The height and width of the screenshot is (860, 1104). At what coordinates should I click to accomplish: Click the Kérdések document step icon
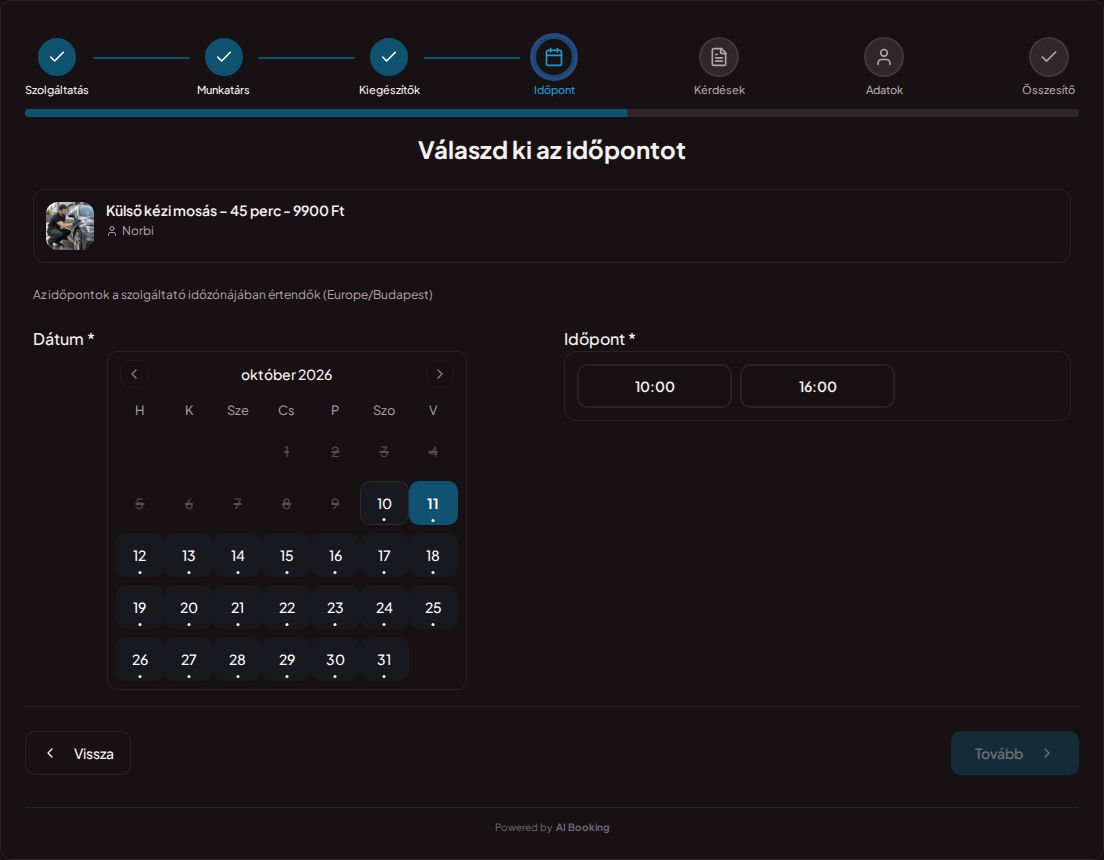point(719,57)
